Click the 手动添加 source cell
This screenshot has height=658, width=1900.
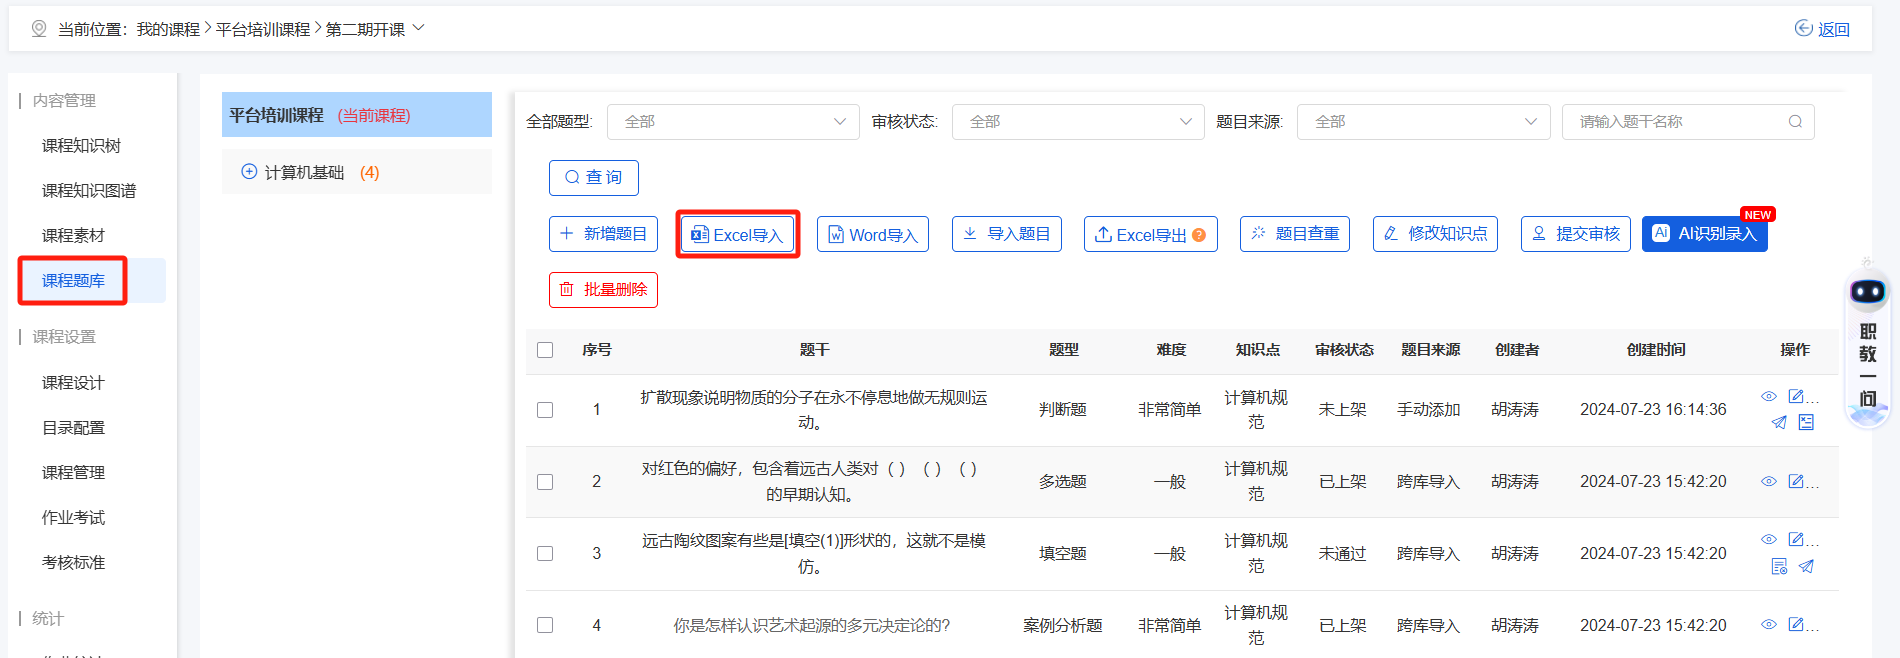click(1429, 410)
